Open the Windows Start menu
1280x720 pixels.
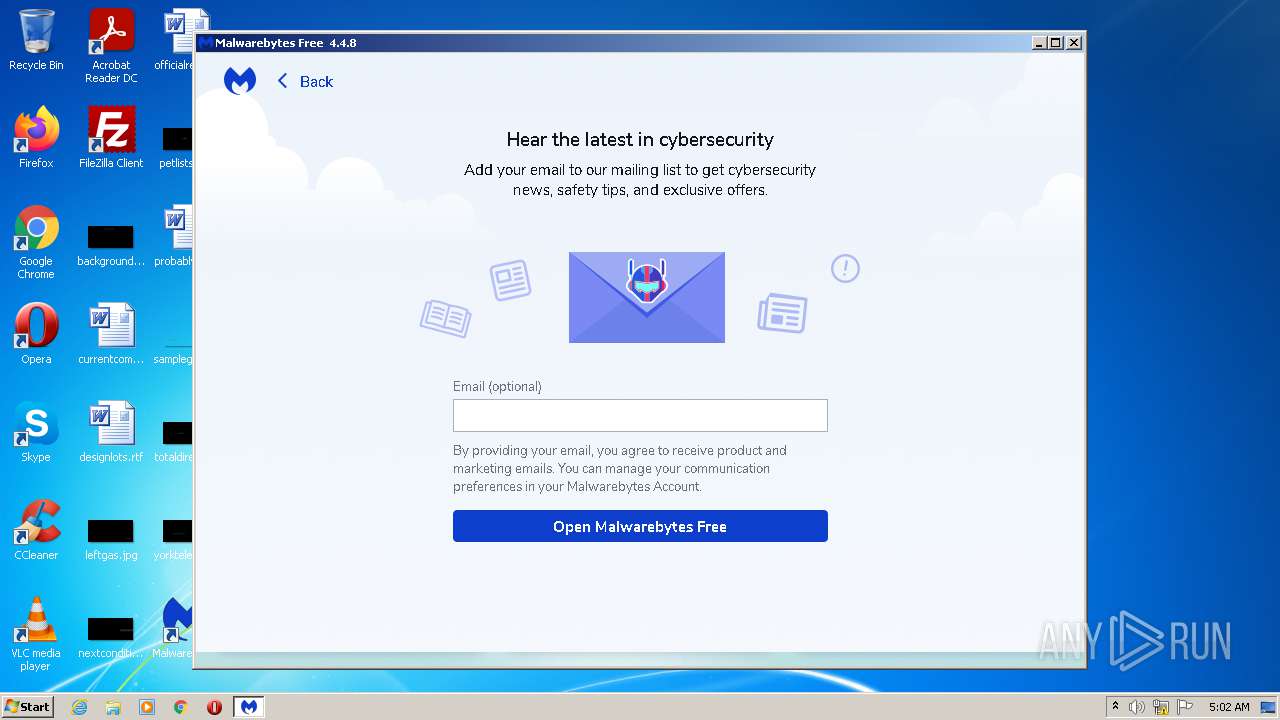(x=28, y=706)
